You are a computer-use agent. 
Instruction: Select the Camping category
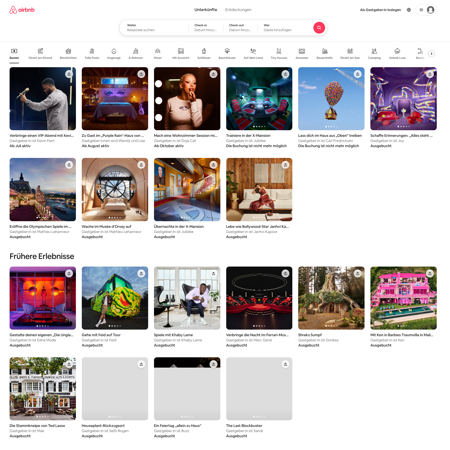click(x=374, y=54)
